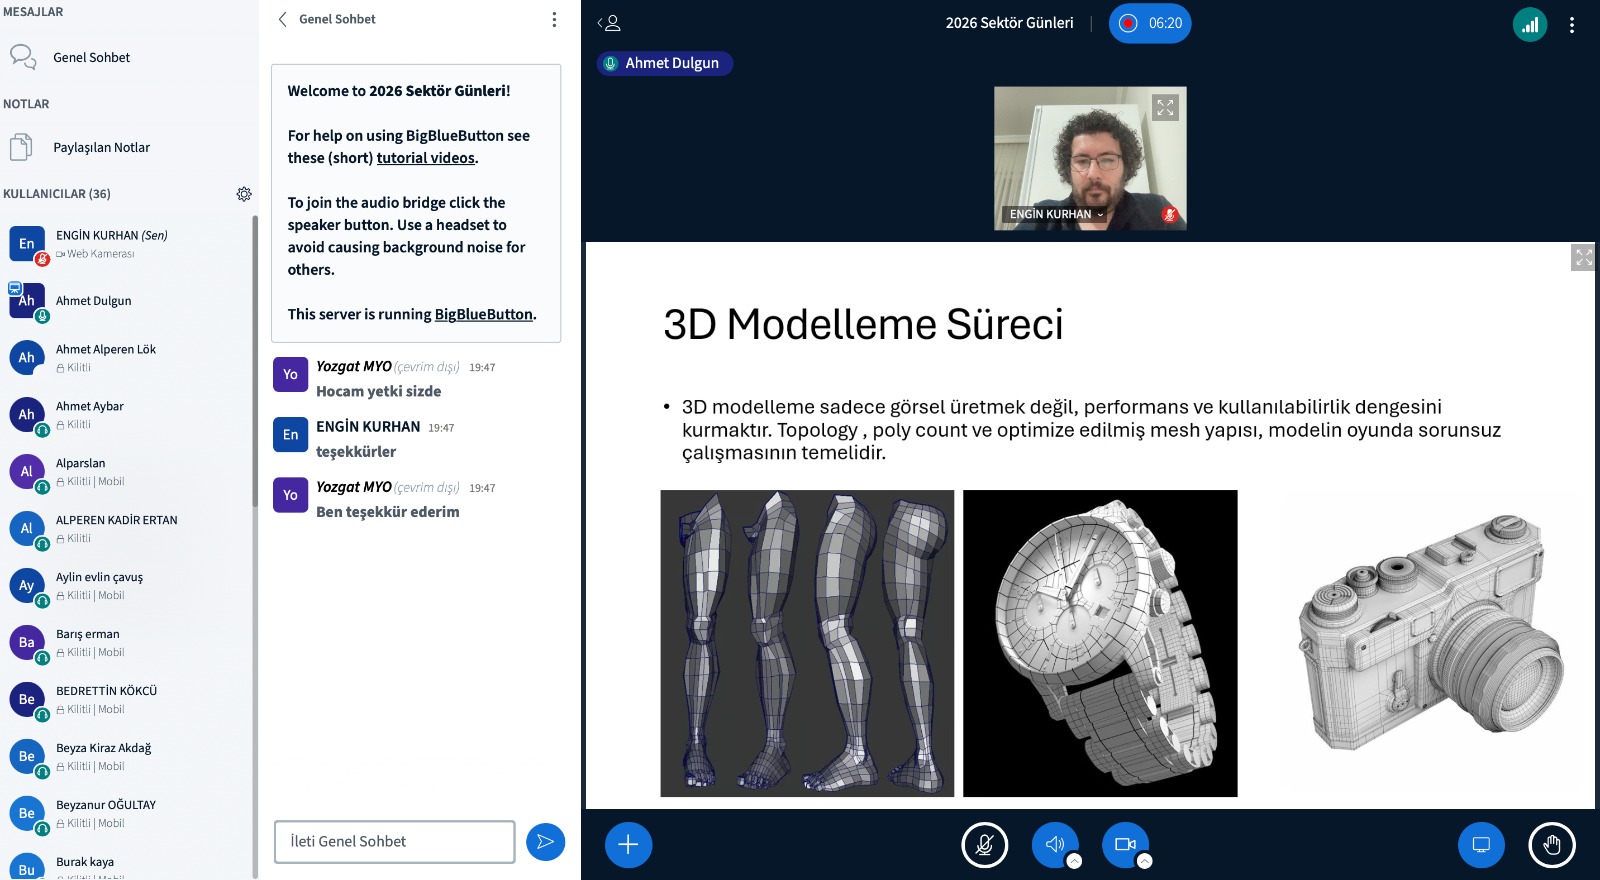Toggle the webcam share button
Viewport: 1600px width, 880px height.
[x=1125, y=844]
